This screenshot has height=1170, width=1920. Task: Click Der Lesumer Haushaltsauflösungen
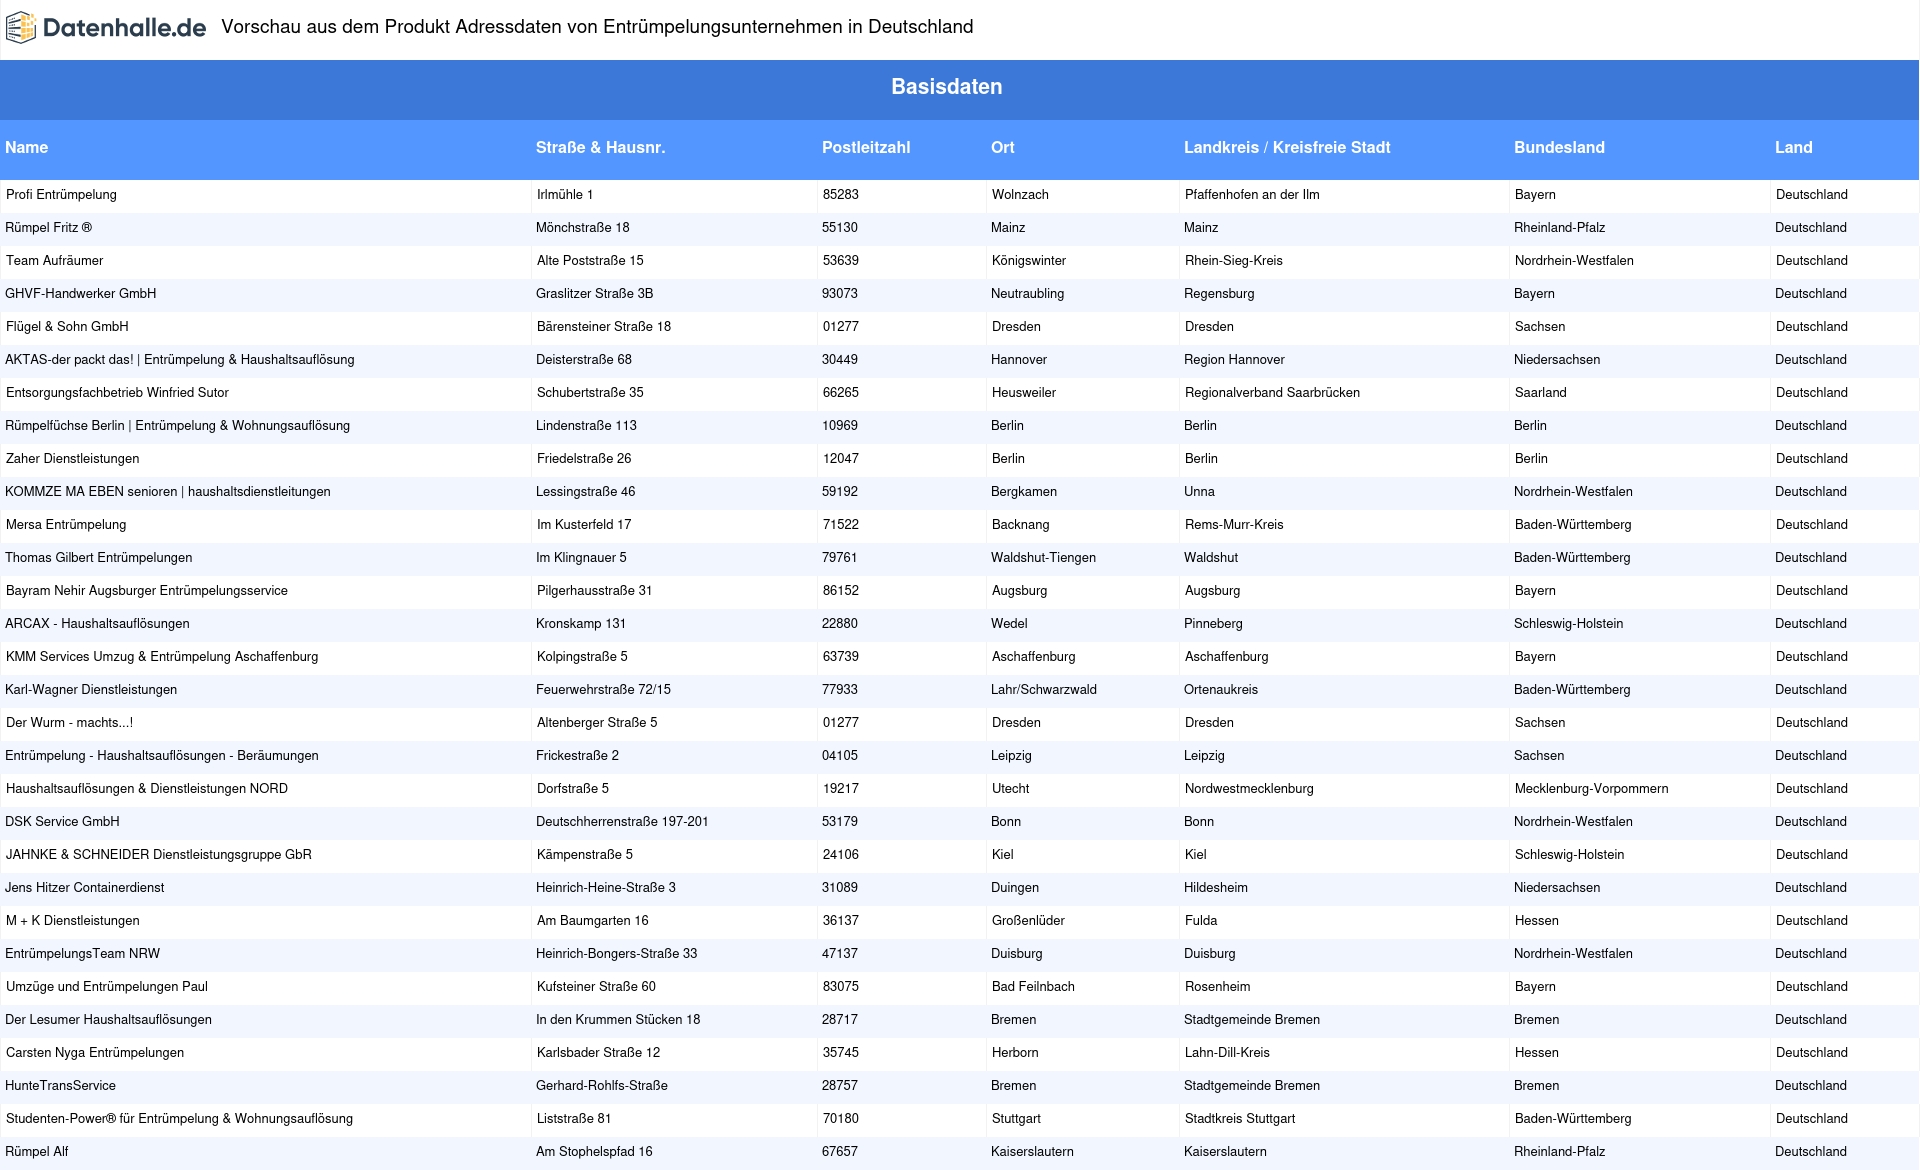tap(108, 1020)
